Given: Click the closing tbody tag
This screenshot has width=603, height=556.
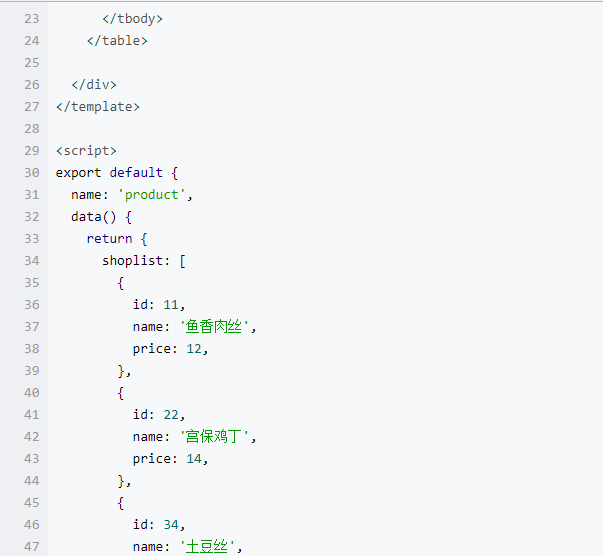Looking at the screenshot, I should pyautogui.click(x=132, y=18).
